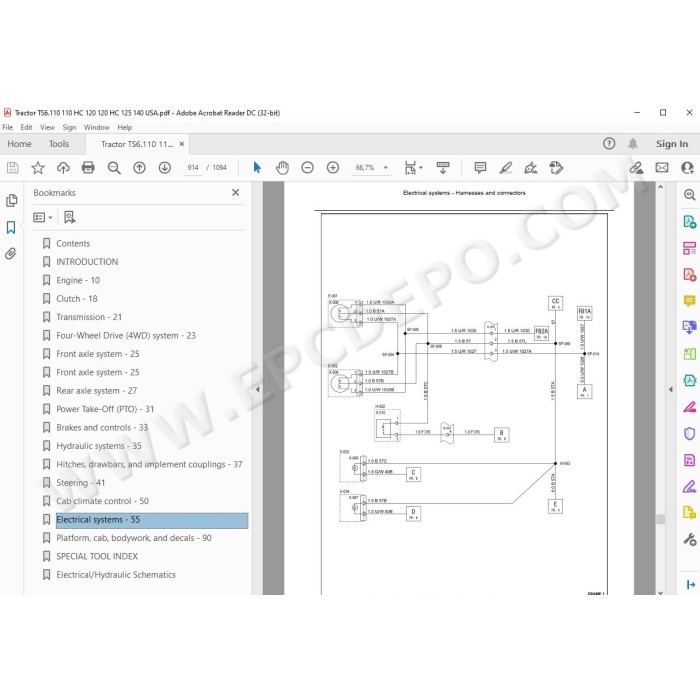Screen dimensions: 700x700
Task: Print the document using printer icon
Action: click(88, 168)
